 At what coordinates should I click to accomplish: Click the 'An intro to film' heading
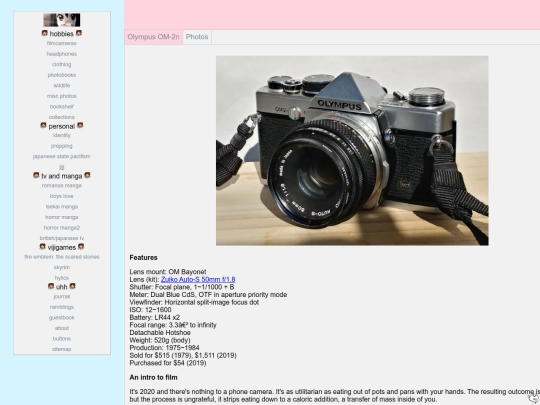click(x=153, y=377)
